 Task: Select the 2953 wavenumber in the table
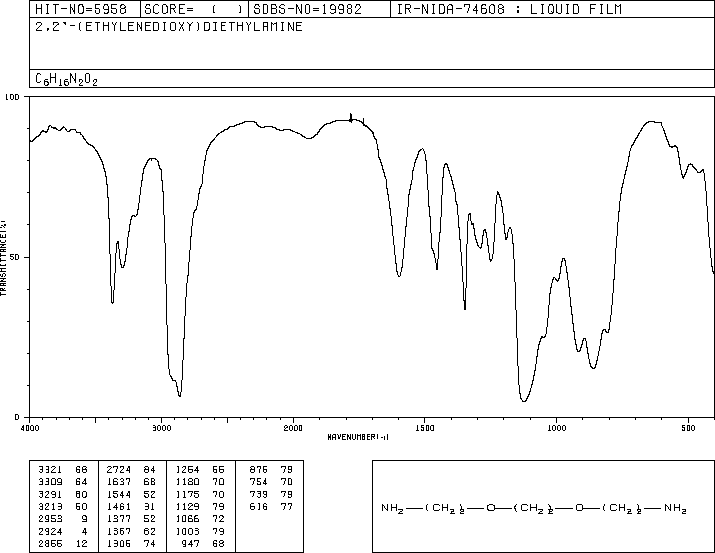[50, 519]
